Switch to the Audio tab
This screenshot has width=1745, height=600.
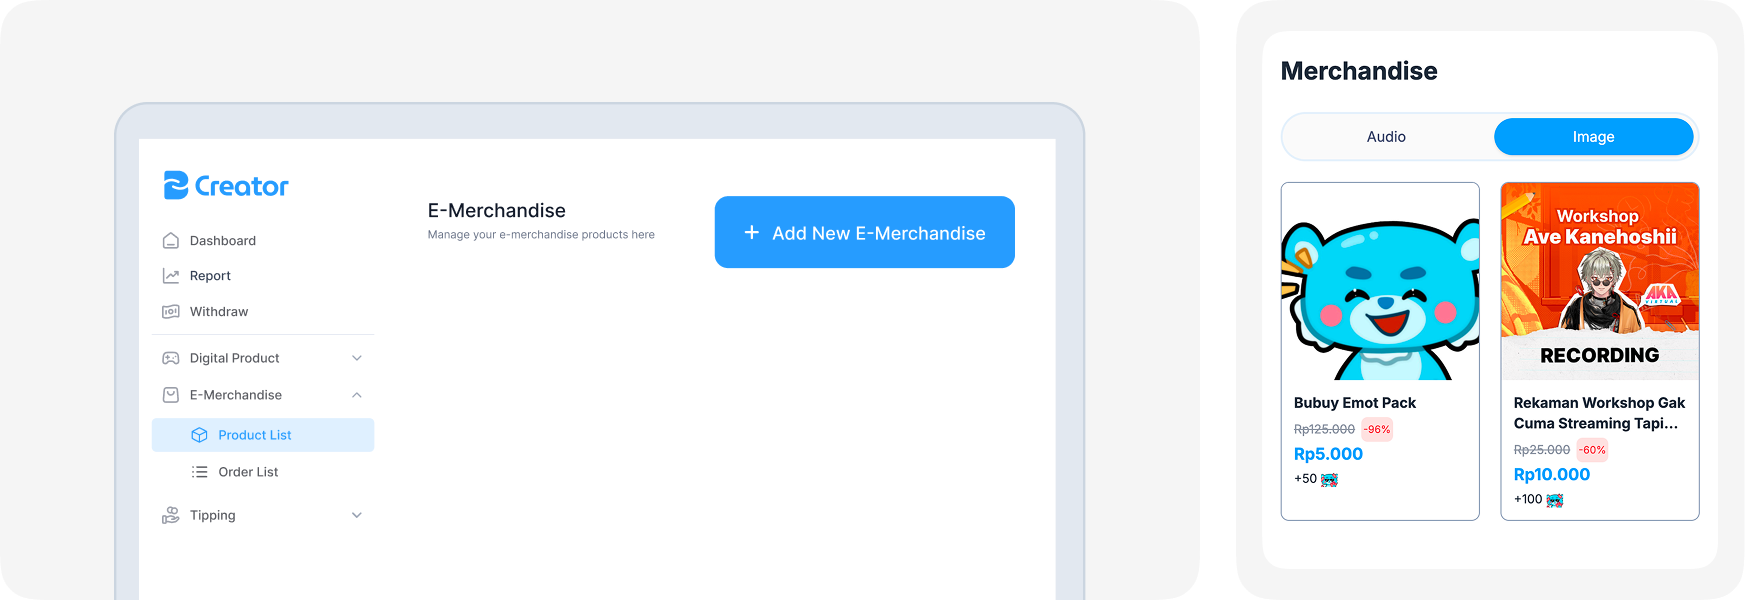(x=1386, y=137)
